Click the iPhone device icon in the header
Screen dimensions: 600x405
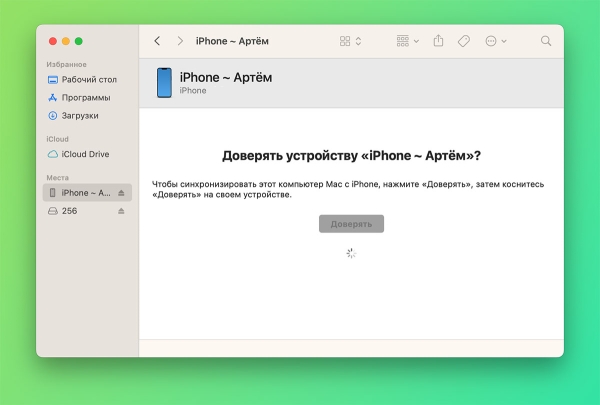tap(164, 83)
